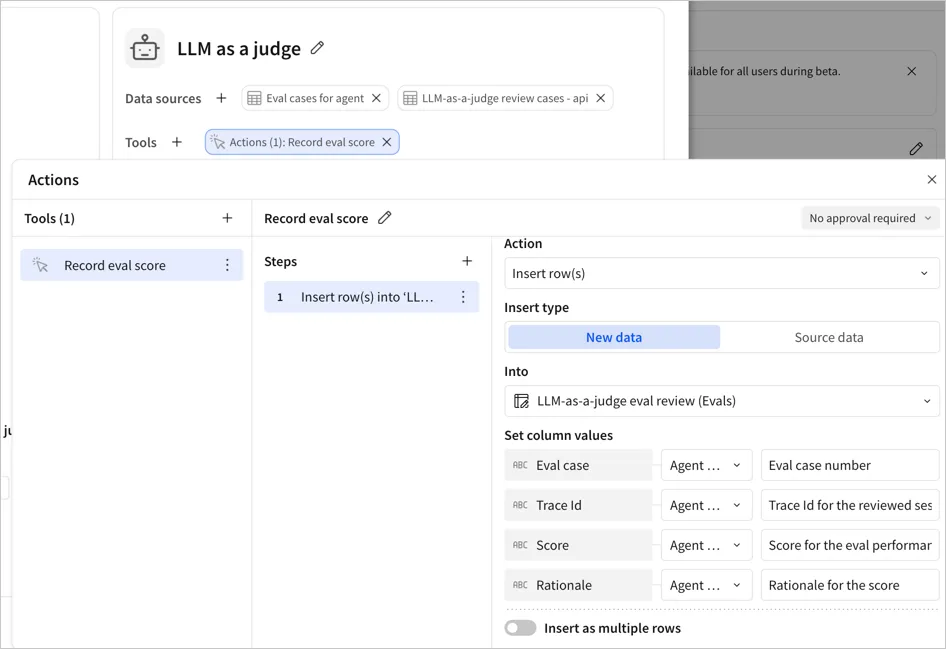Click the 'Set column values' label
946x649 pixels.
click(559, 435)
